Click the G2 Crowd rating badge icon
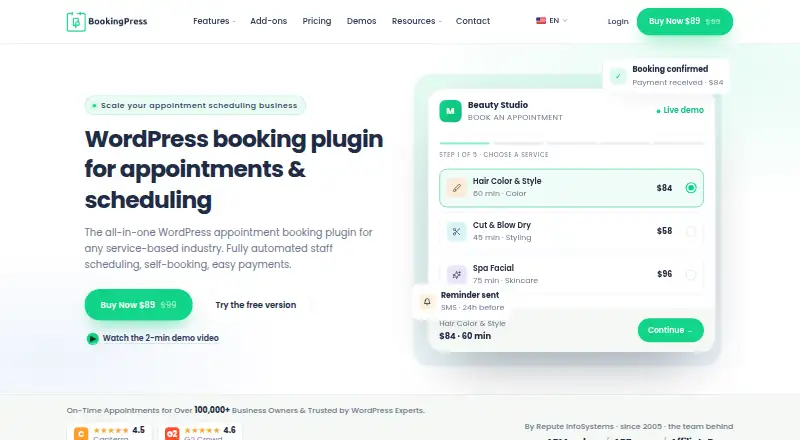This screenshot has height=440, width=800. click(172, 433)
